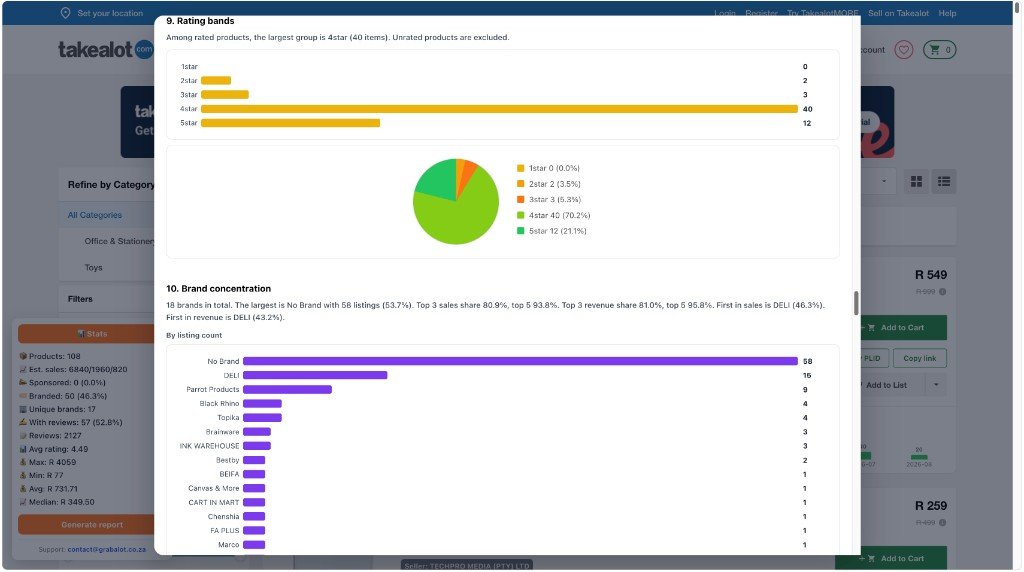Open contact@grabalot.co.za support email link

coord(106,550)
